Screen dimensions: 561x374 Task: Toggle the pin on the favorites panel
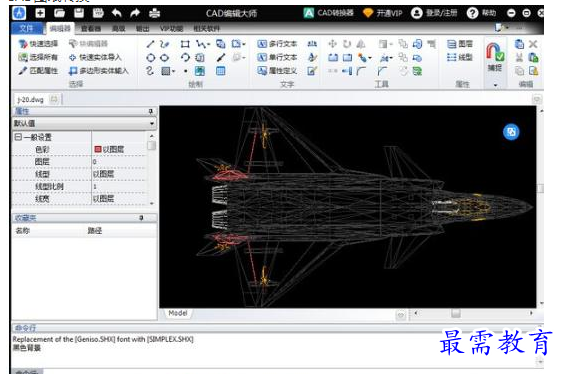pos(141,218)
